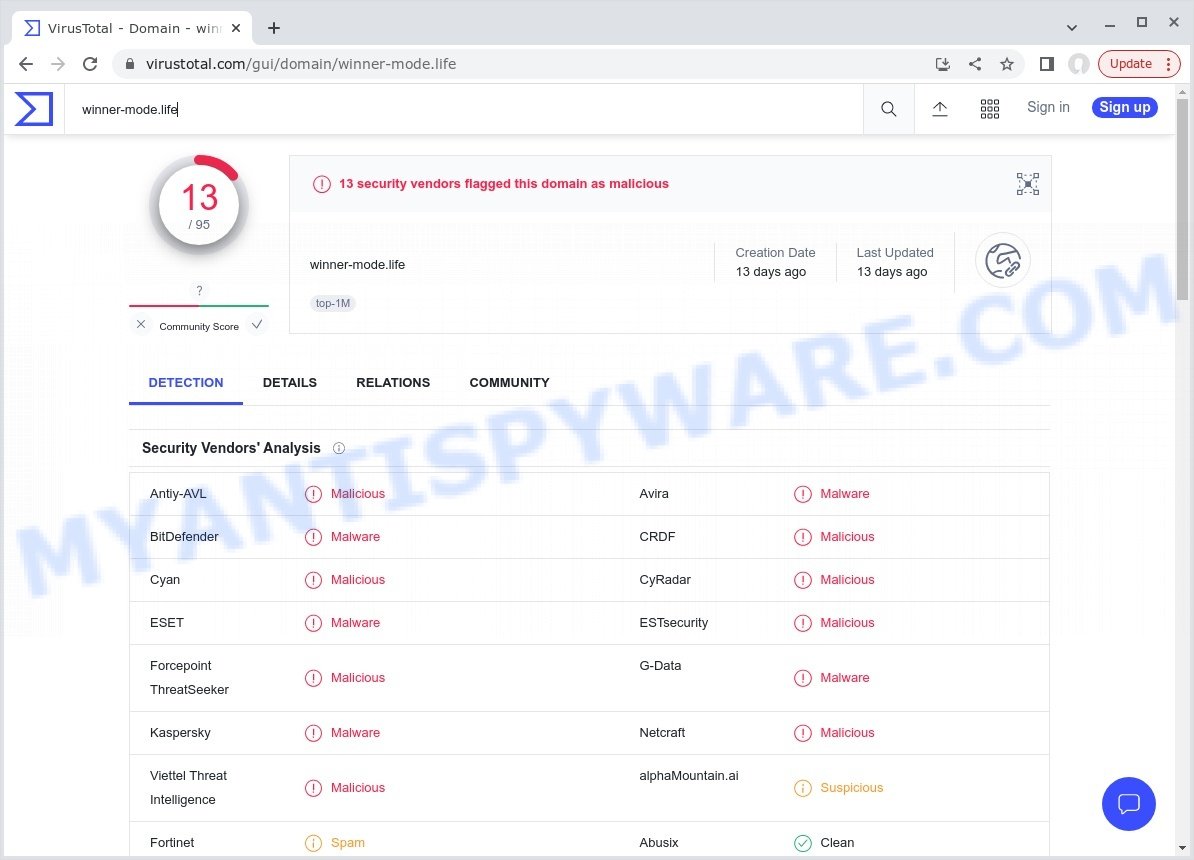Click the search magnifier icon

click(889, 109)
